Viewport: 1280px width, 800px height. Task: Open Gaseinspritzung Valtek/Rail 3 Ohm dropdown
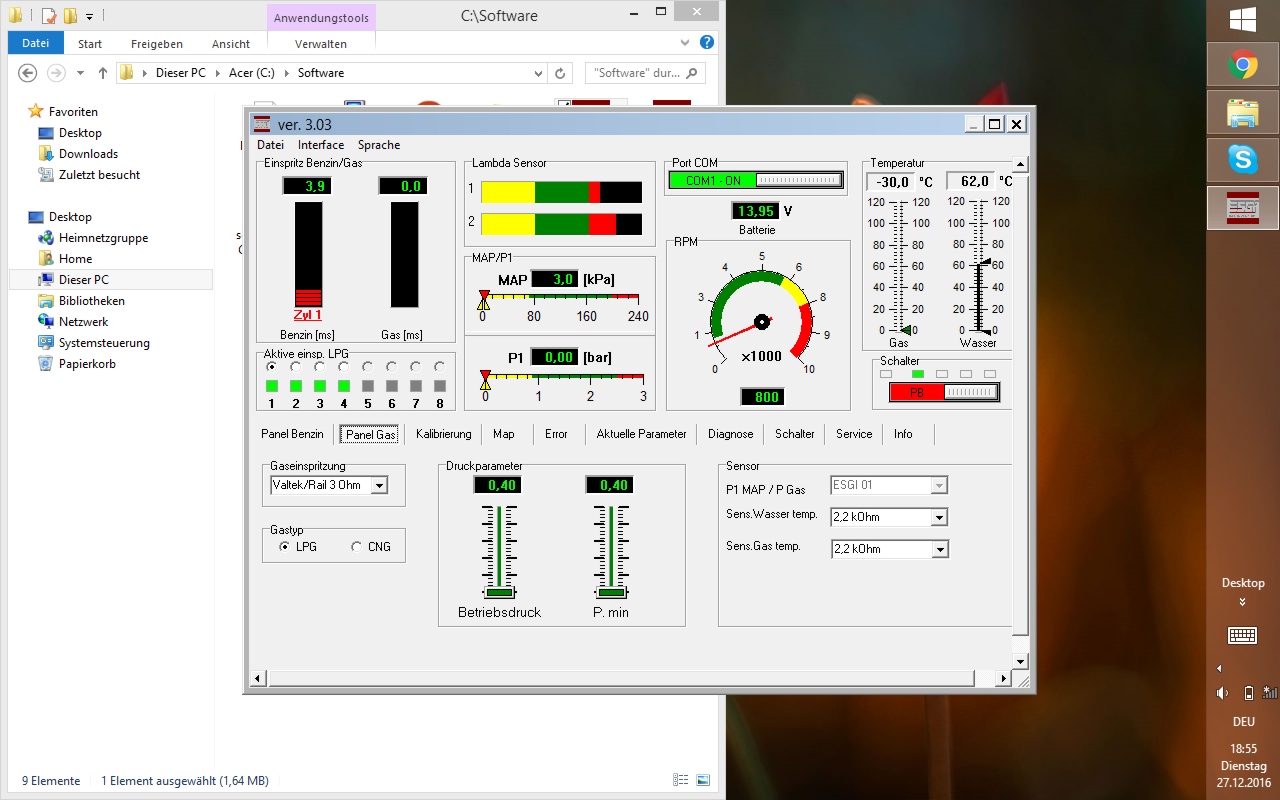[379, 486]
